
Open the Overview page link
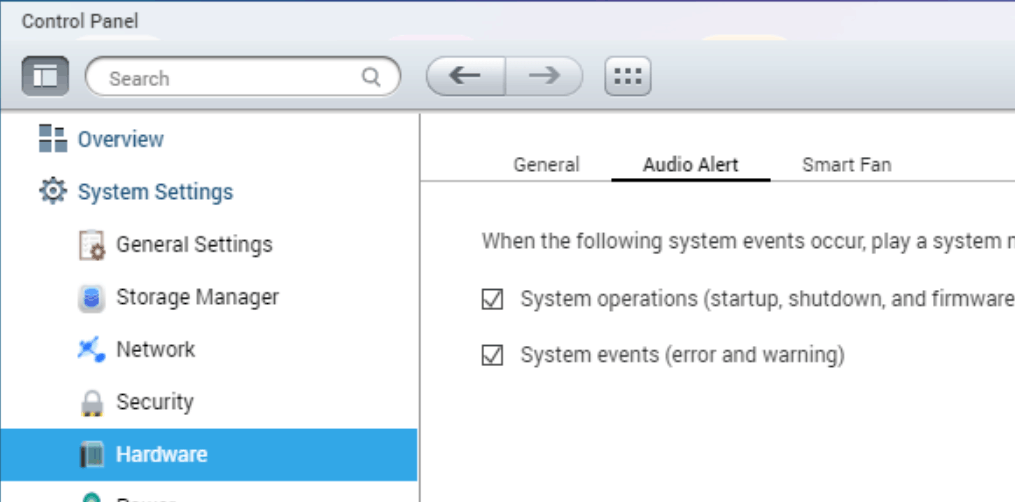[121, 139]
